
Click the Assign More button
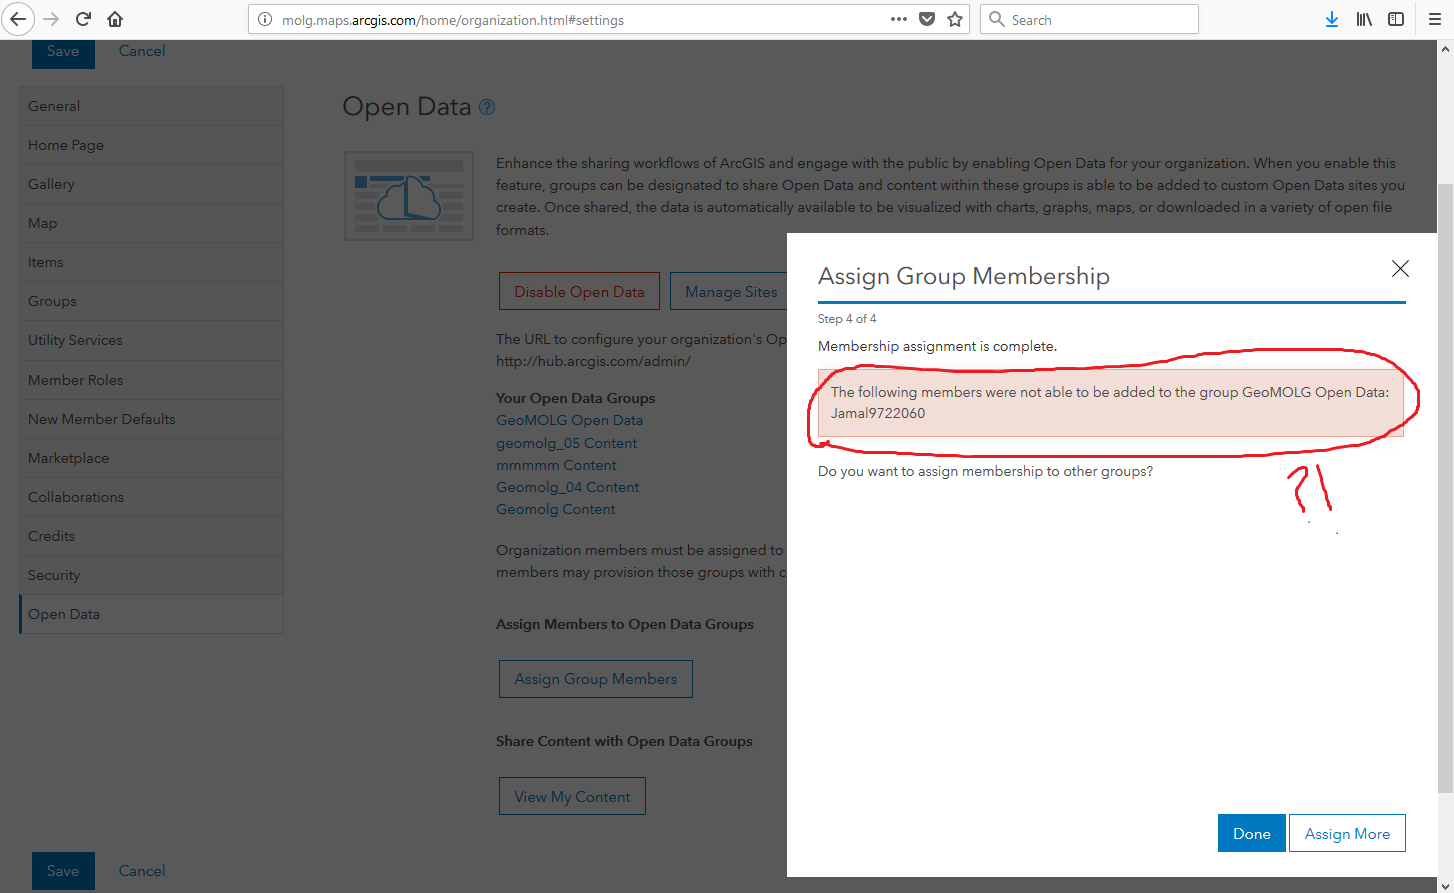point(1347,833)
